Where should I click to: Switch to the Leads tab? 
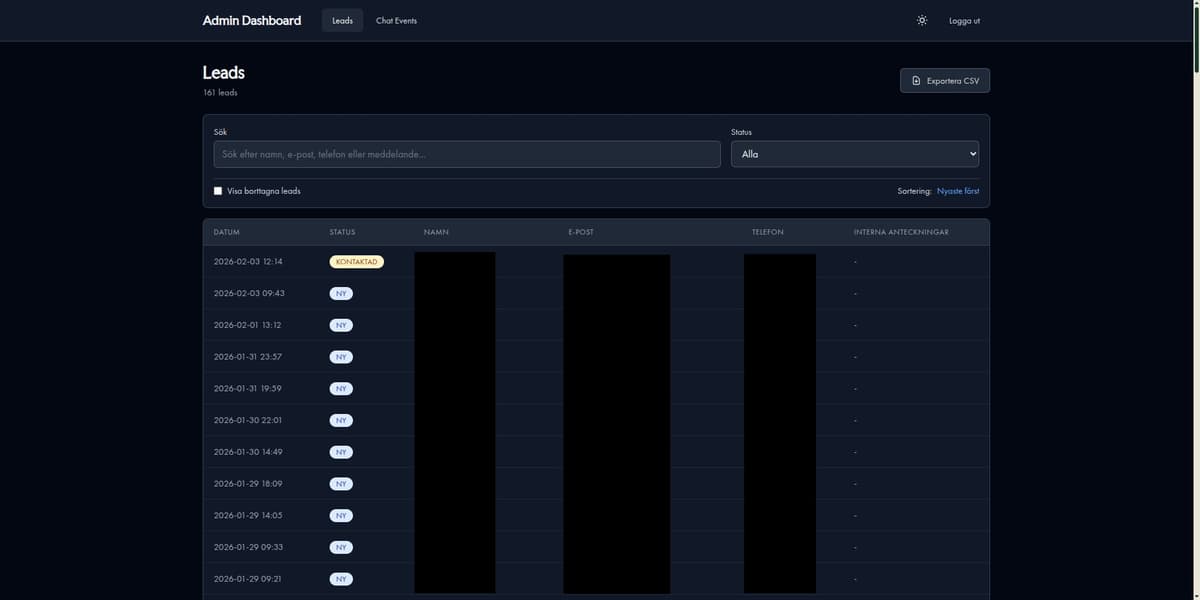342,20
